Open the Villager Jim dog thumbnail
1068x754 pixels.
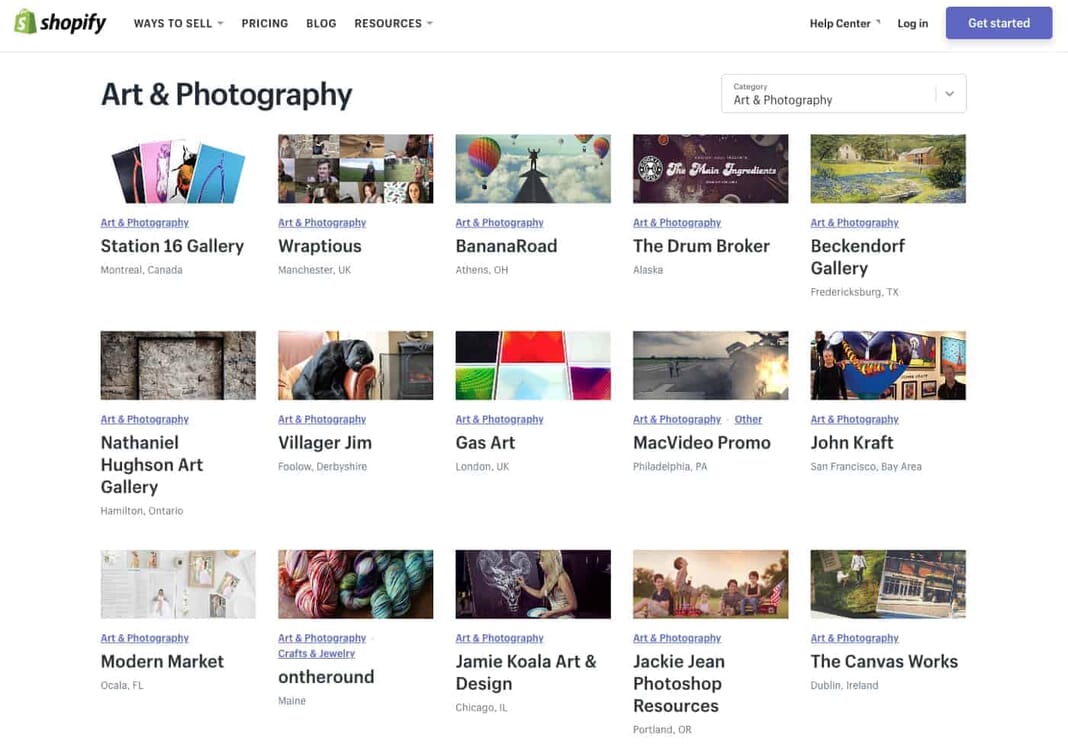355,366
